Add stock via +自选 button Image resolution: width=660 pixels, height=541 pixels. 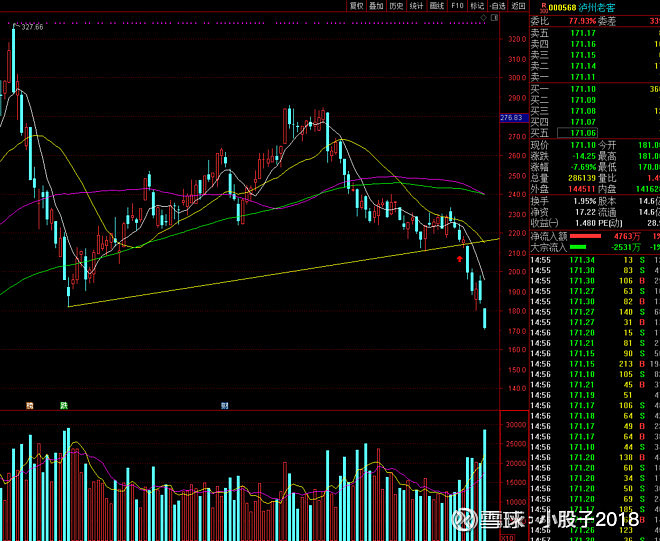(x=498, y=6)
